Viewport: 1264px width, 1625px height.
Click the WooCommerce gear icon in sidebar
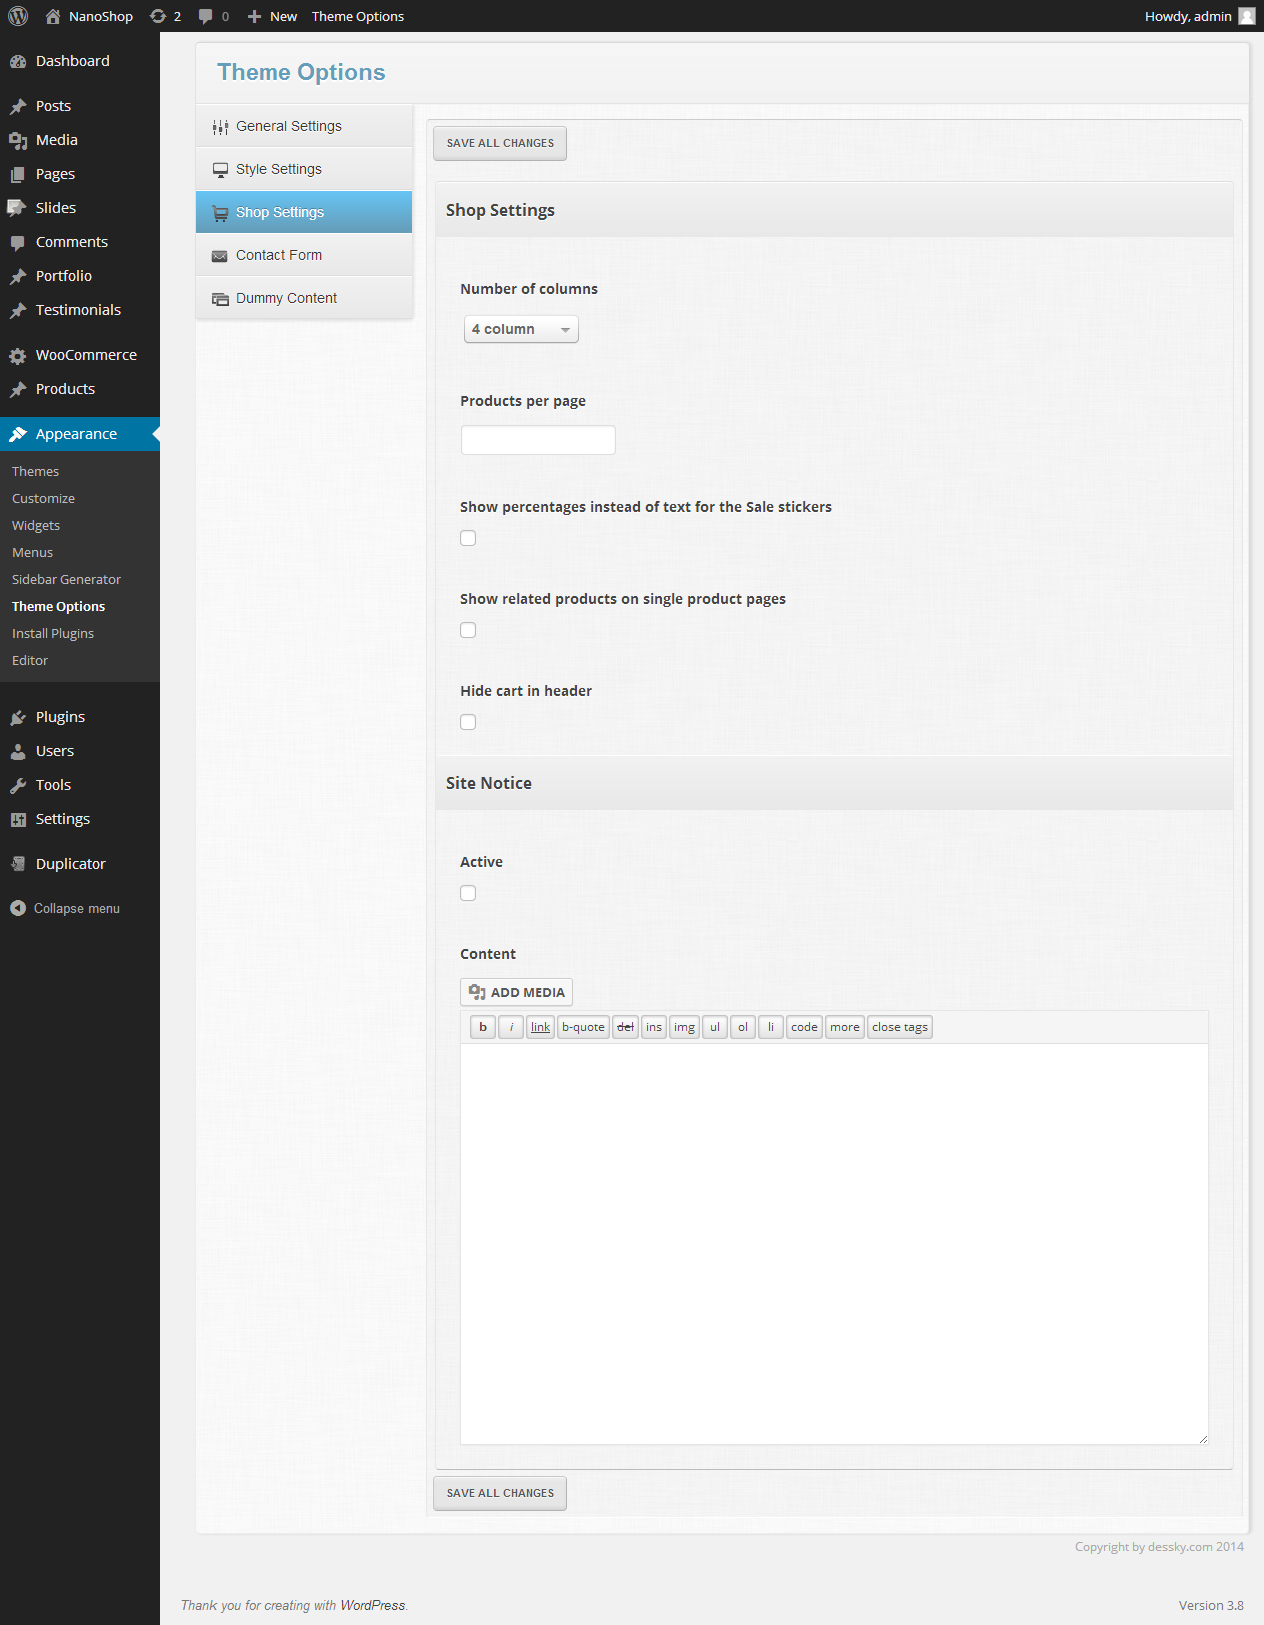point(18,356)
